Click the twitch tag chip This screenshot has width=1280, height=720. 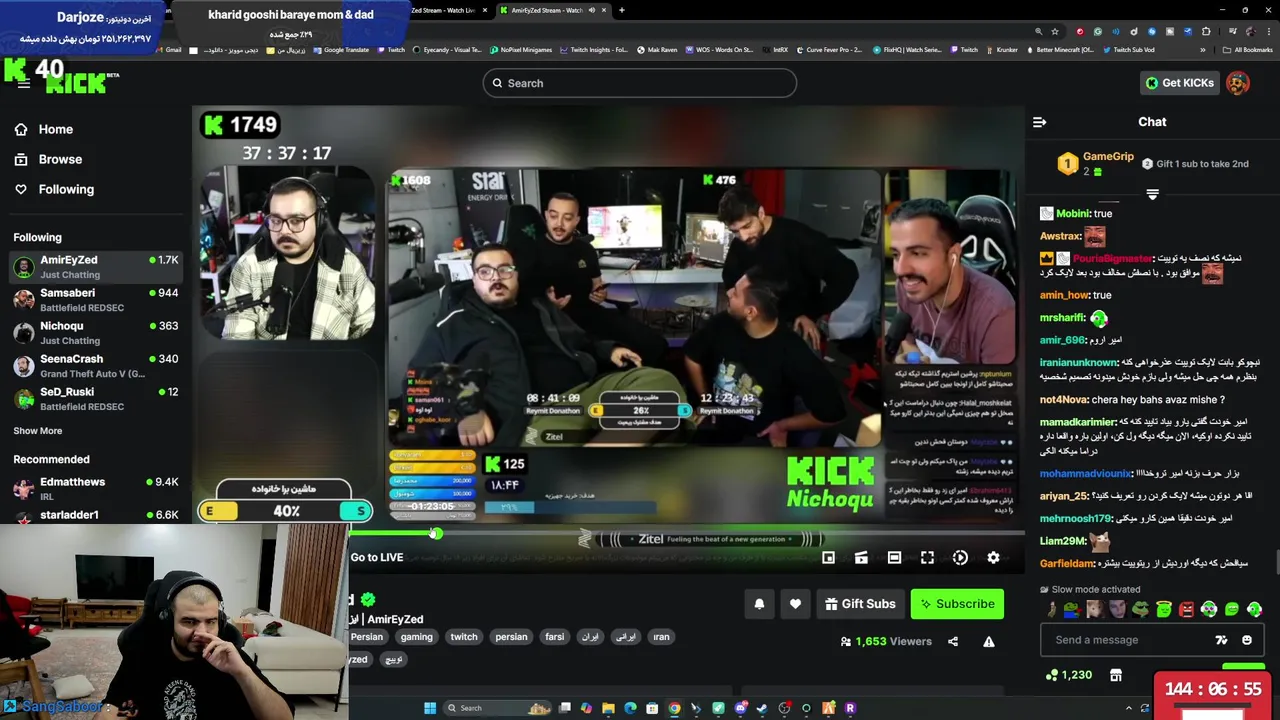pyautogui.click(x=464, y=637)
